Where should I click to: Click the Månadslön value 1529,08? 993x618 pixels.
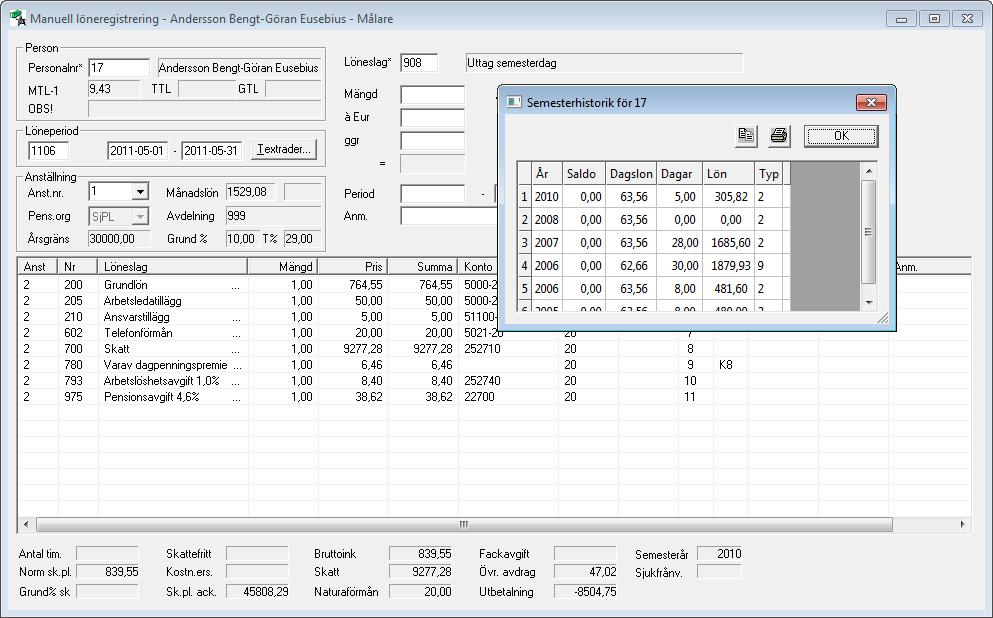point(251,192)
